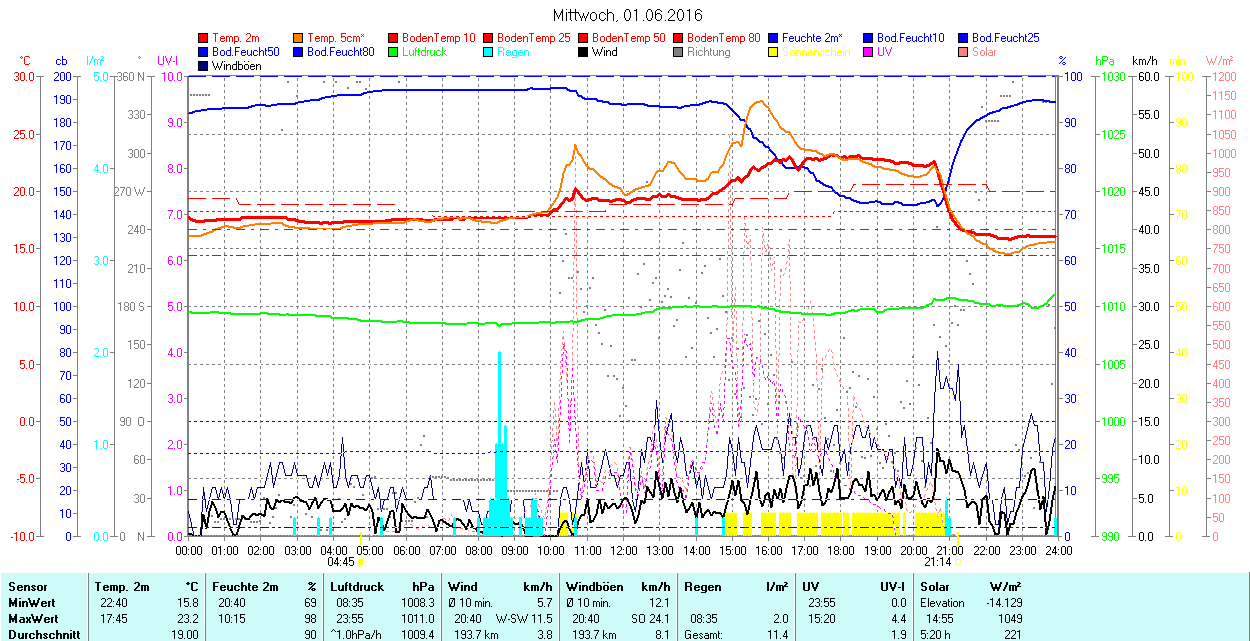Click the green 'hPa' axis unit label

pos(1105,61)
